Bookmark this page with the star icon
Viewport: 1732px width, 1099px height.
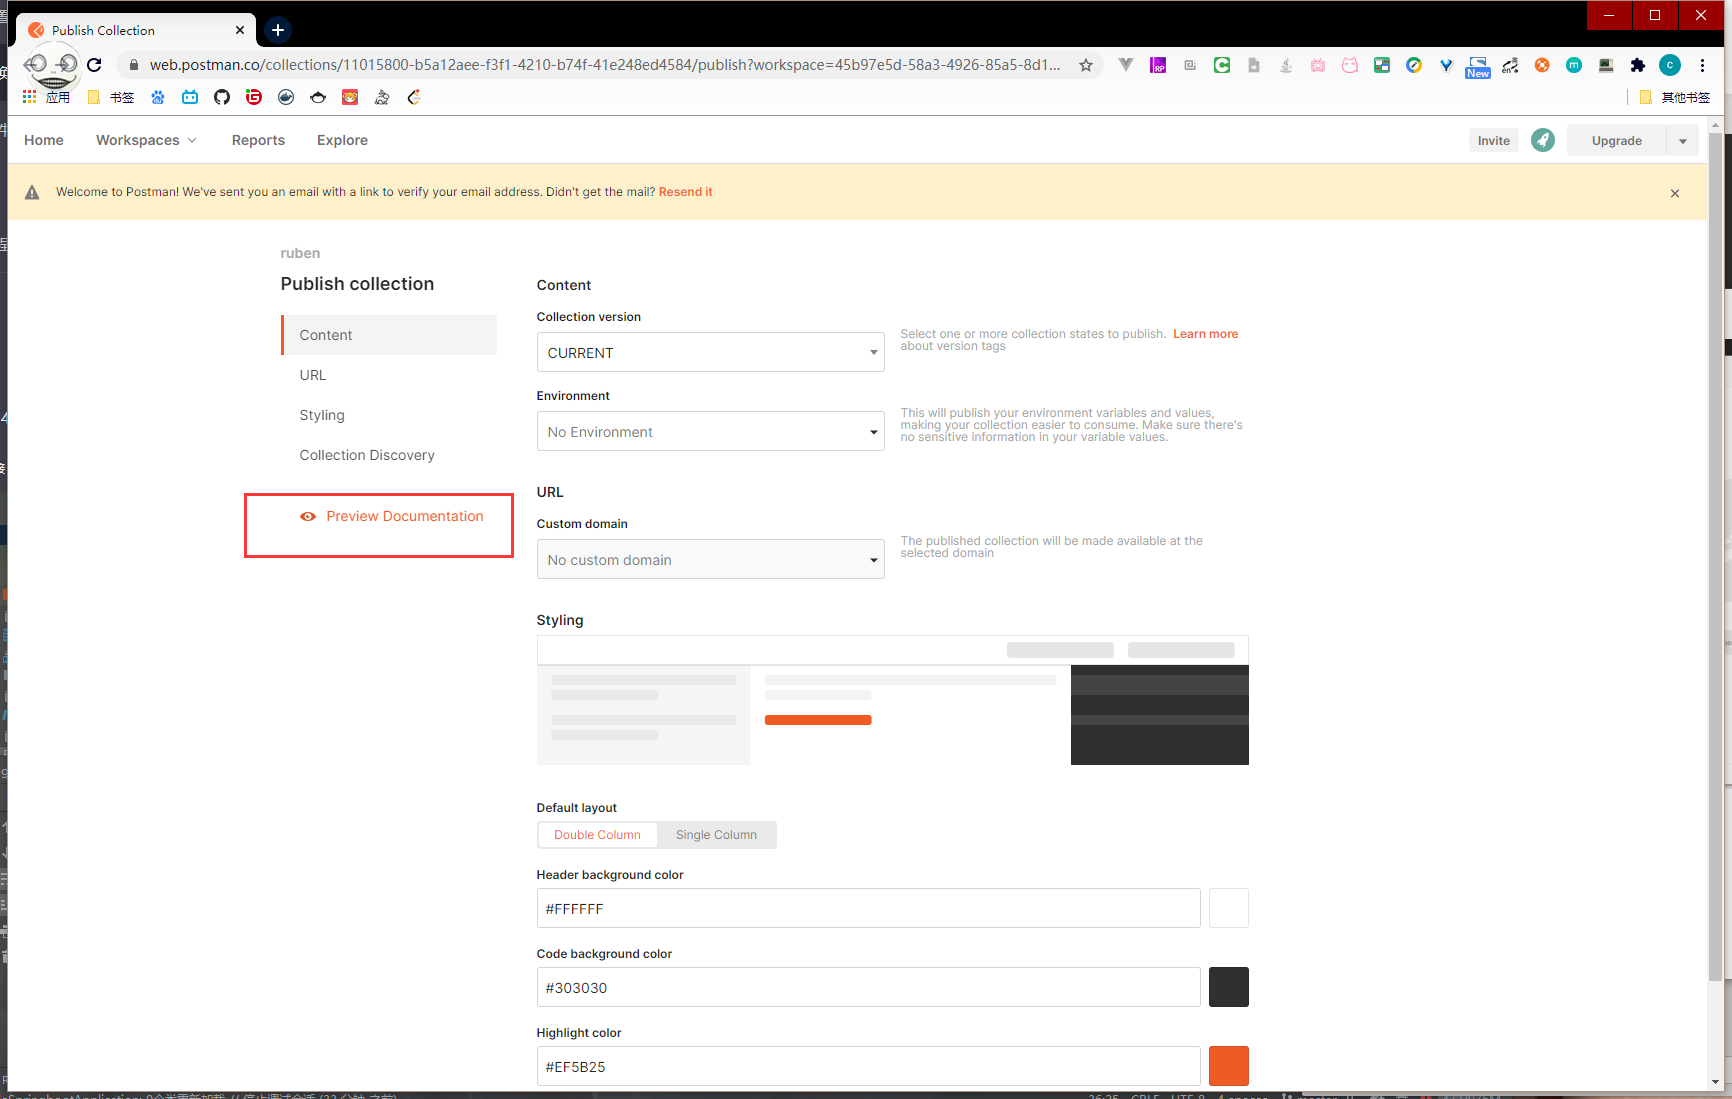coord(1086,65)
